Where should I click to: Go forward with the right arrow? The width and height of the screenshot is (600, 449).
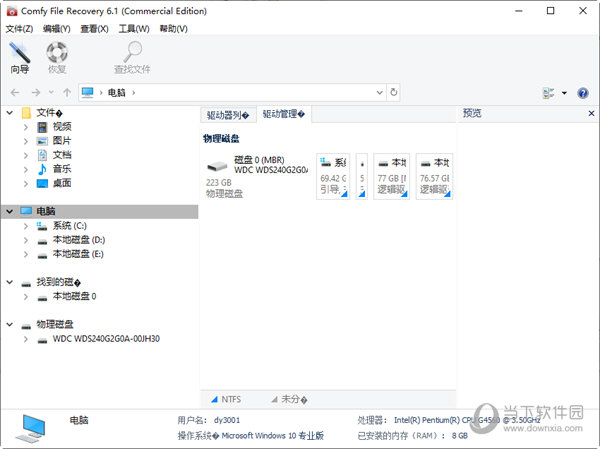point(36,93)
